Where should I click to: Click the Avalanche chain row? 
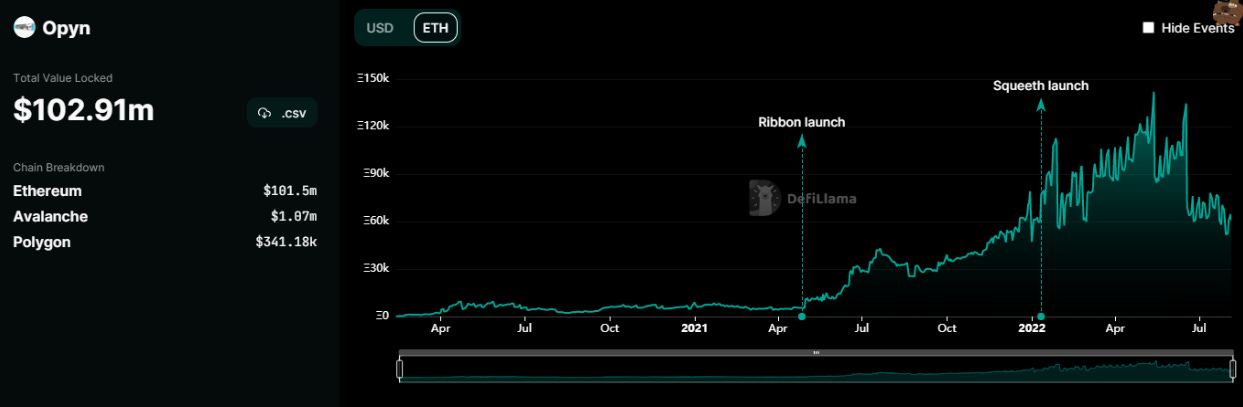(x=165, y=216)
